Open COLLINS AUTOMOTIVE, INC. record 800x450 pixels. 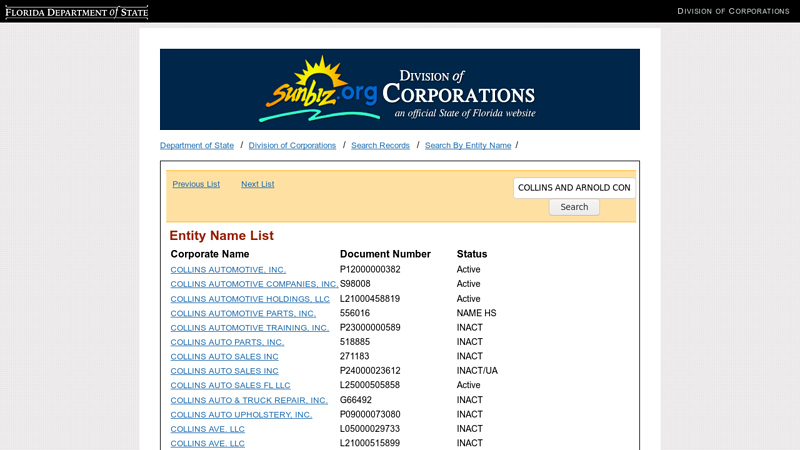(228, 269)
